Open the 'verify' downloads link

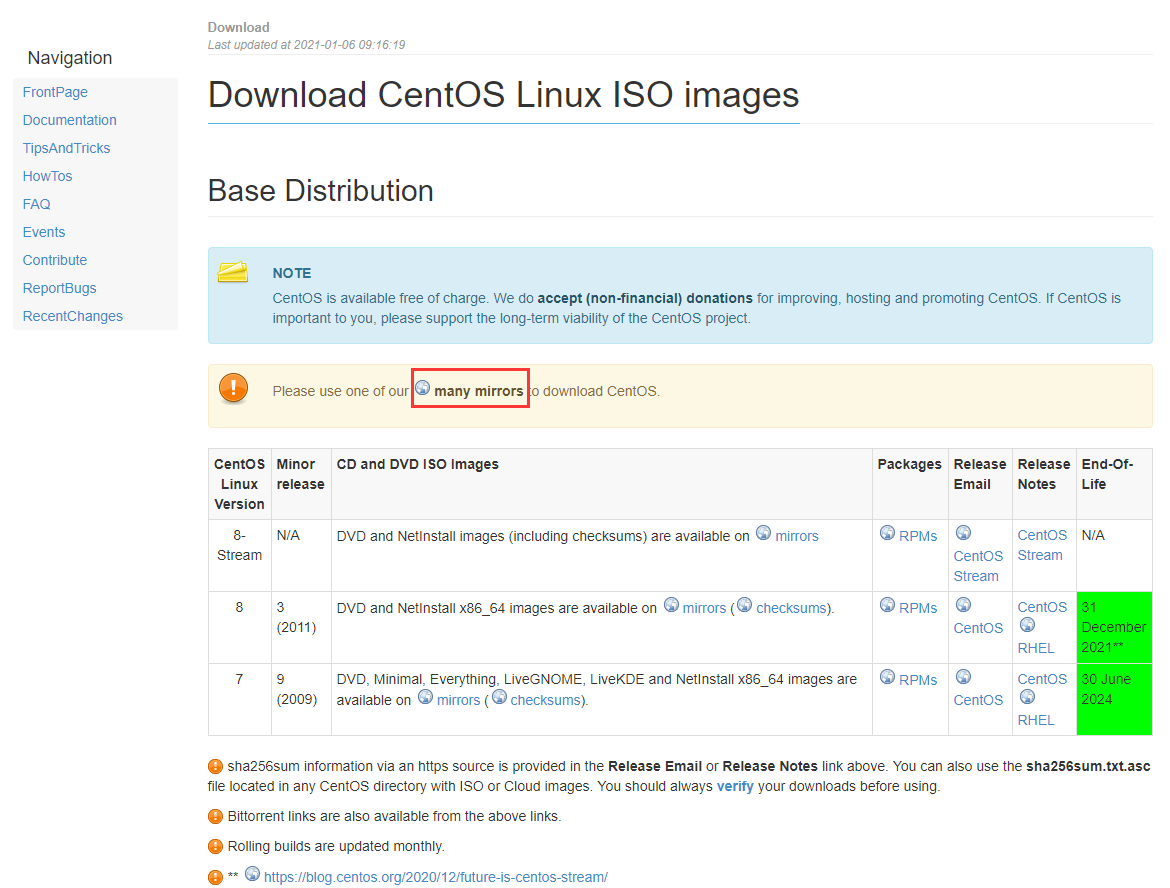tap(735, 786)
